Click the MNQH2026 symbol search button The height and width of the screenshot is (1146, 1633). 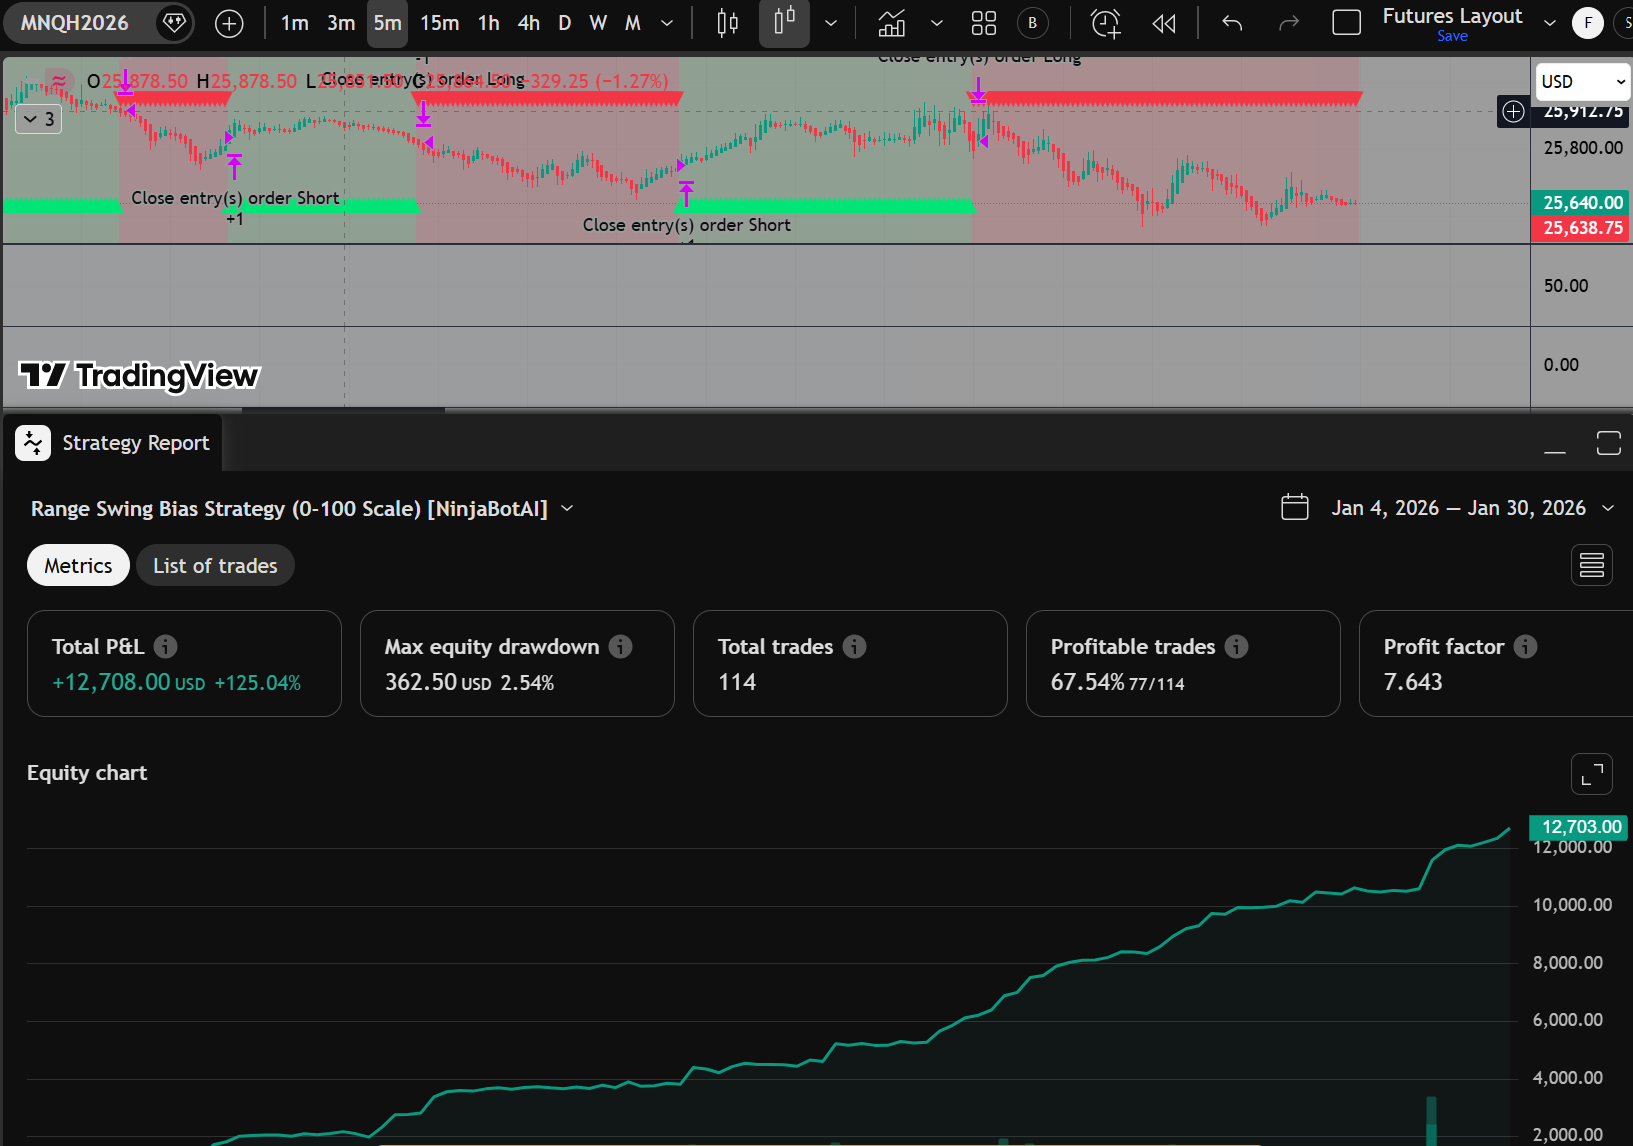(75, 23)
